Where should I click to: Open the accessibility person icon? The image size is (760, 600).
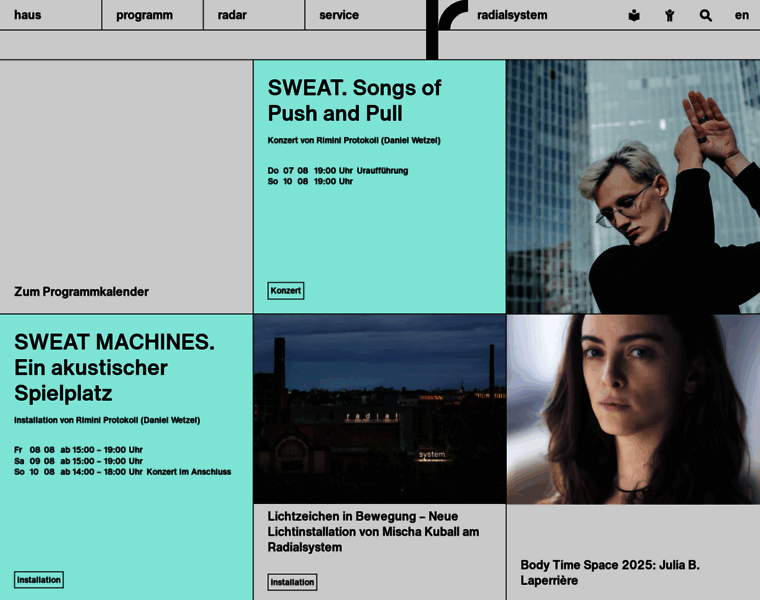[669, 16]
